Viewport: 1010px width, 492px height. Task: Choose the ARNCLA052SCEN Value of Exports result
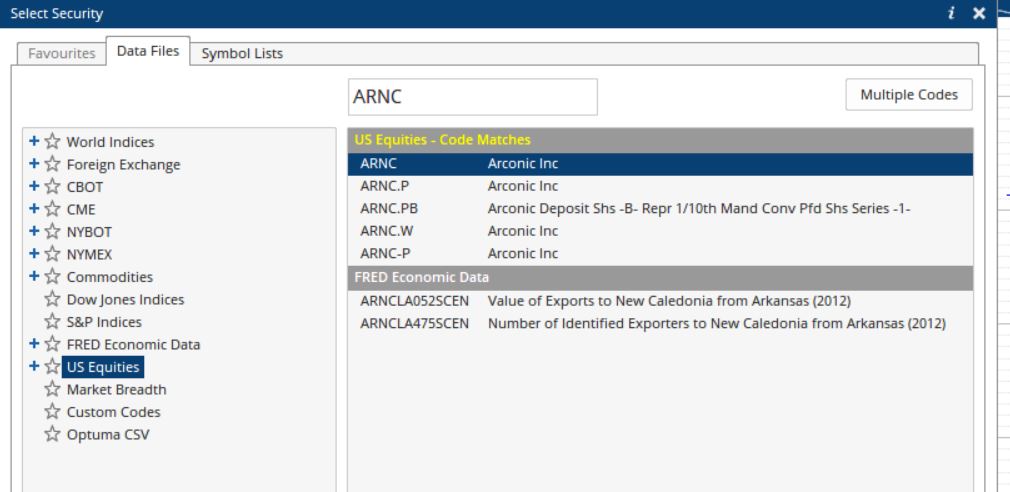coord(660,301)
